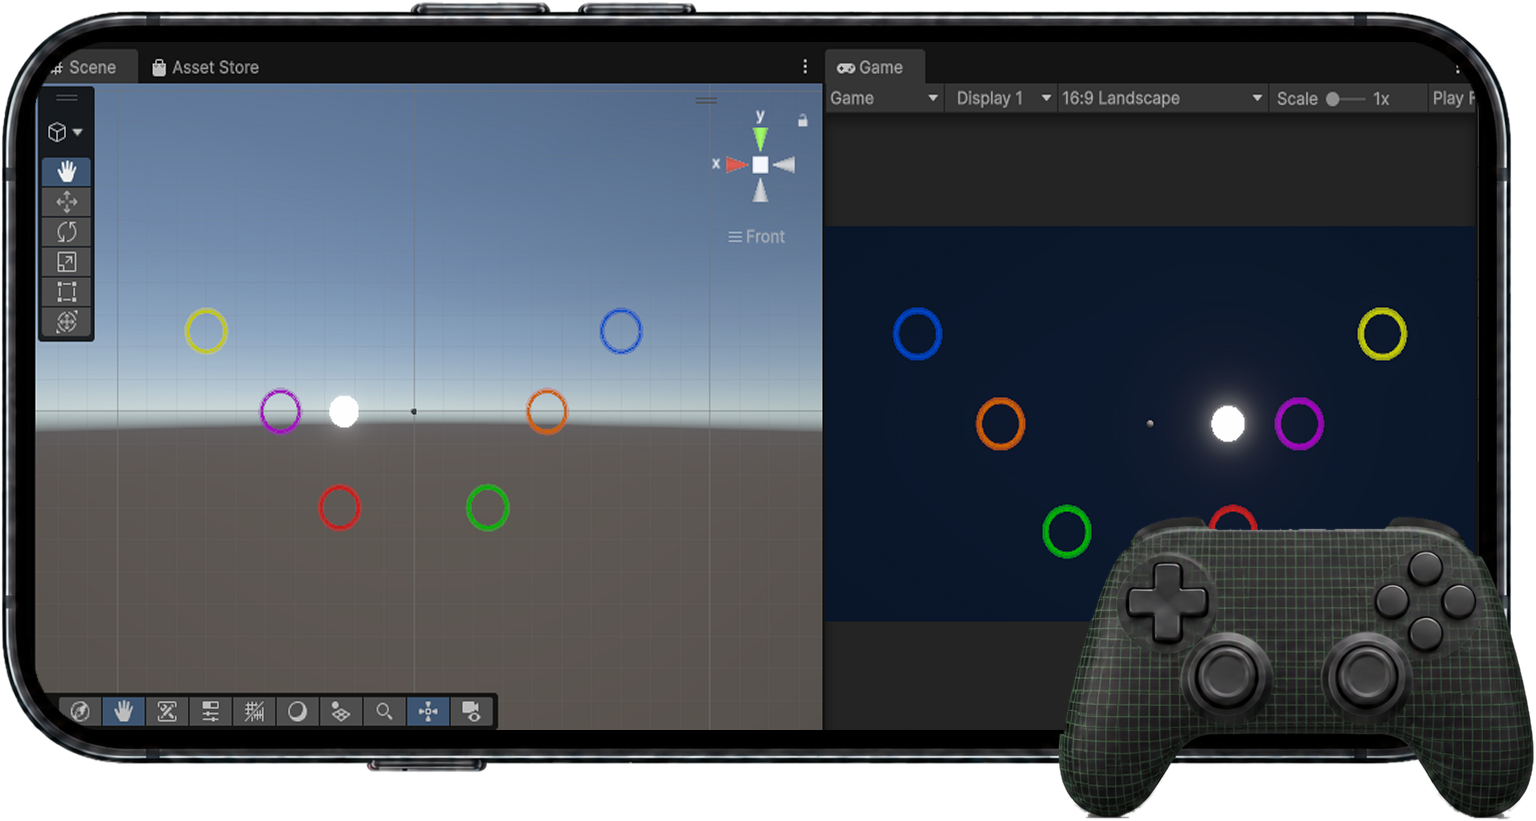The width and height of the screenshot is (1536, 821).
Task: Toggle the highlighted gizmos button in the bottom bar
Action: pyautogui.click(x=428, y=711)
